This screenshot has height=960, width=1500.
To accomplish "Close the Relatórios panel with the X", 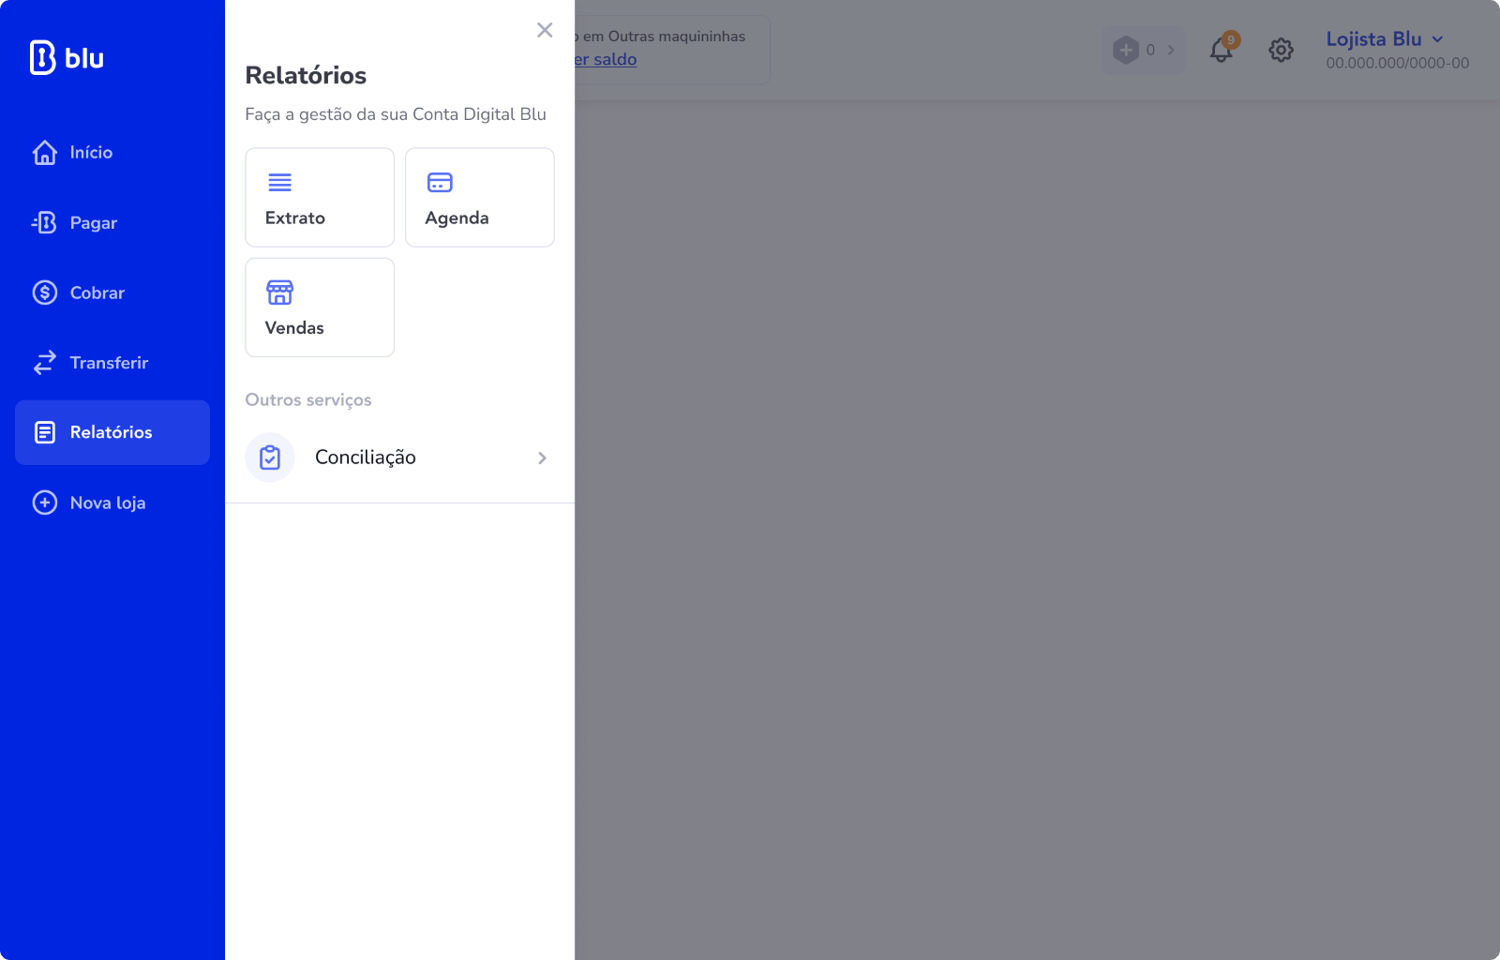I will tap(544, 30).
